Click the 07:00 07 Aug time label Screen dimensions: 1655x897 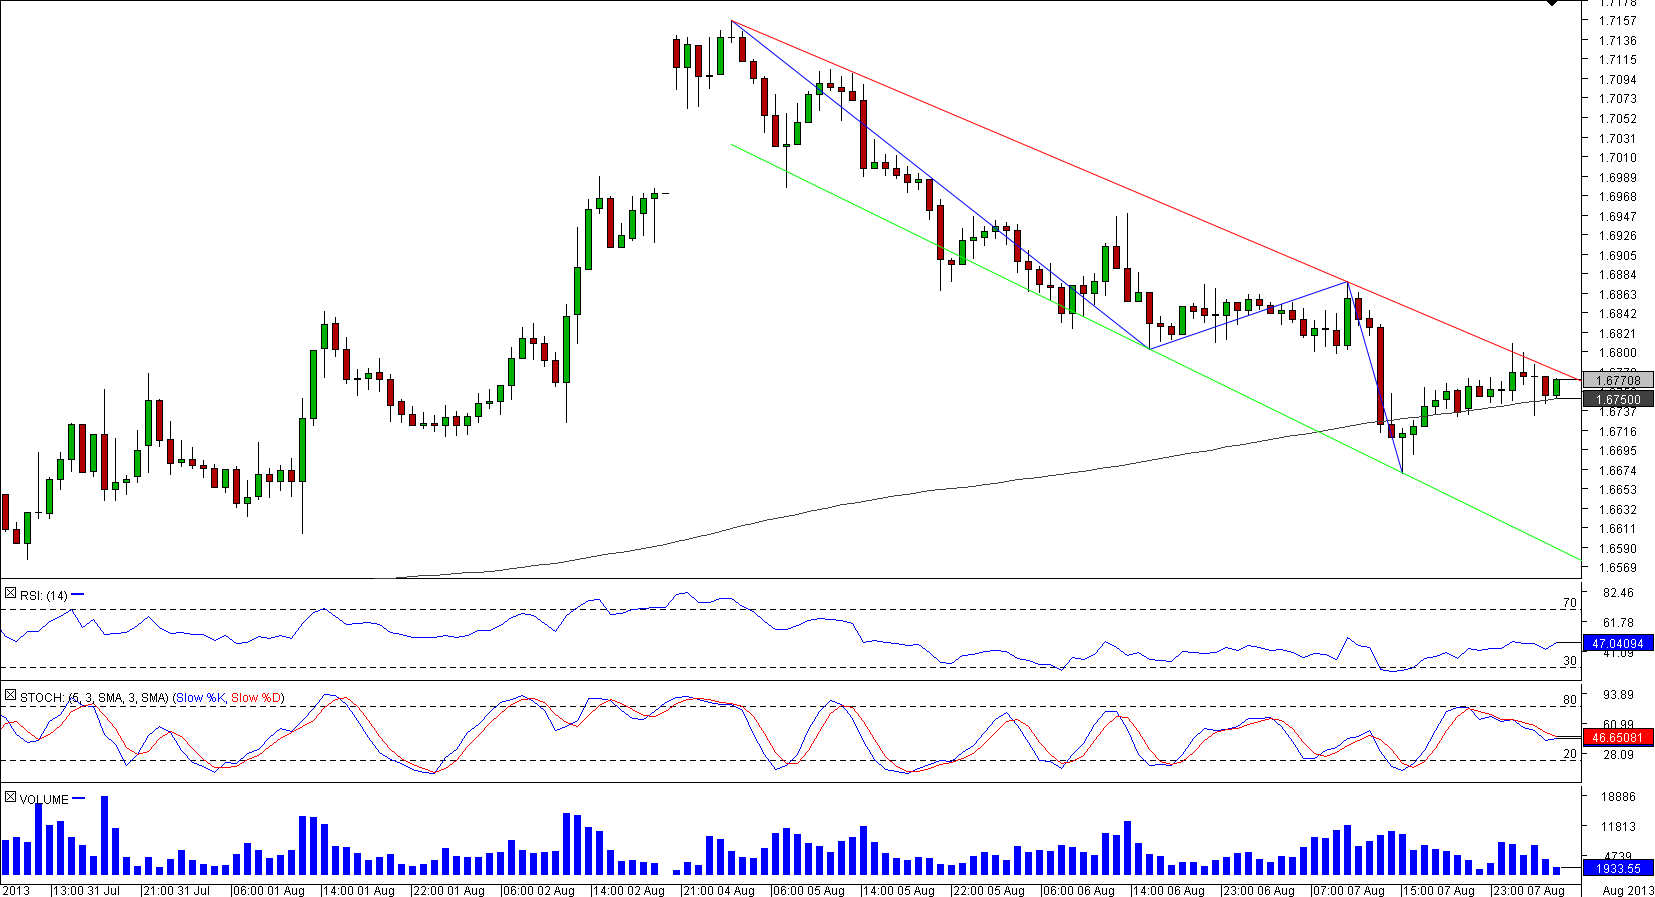click(1349, 890)
